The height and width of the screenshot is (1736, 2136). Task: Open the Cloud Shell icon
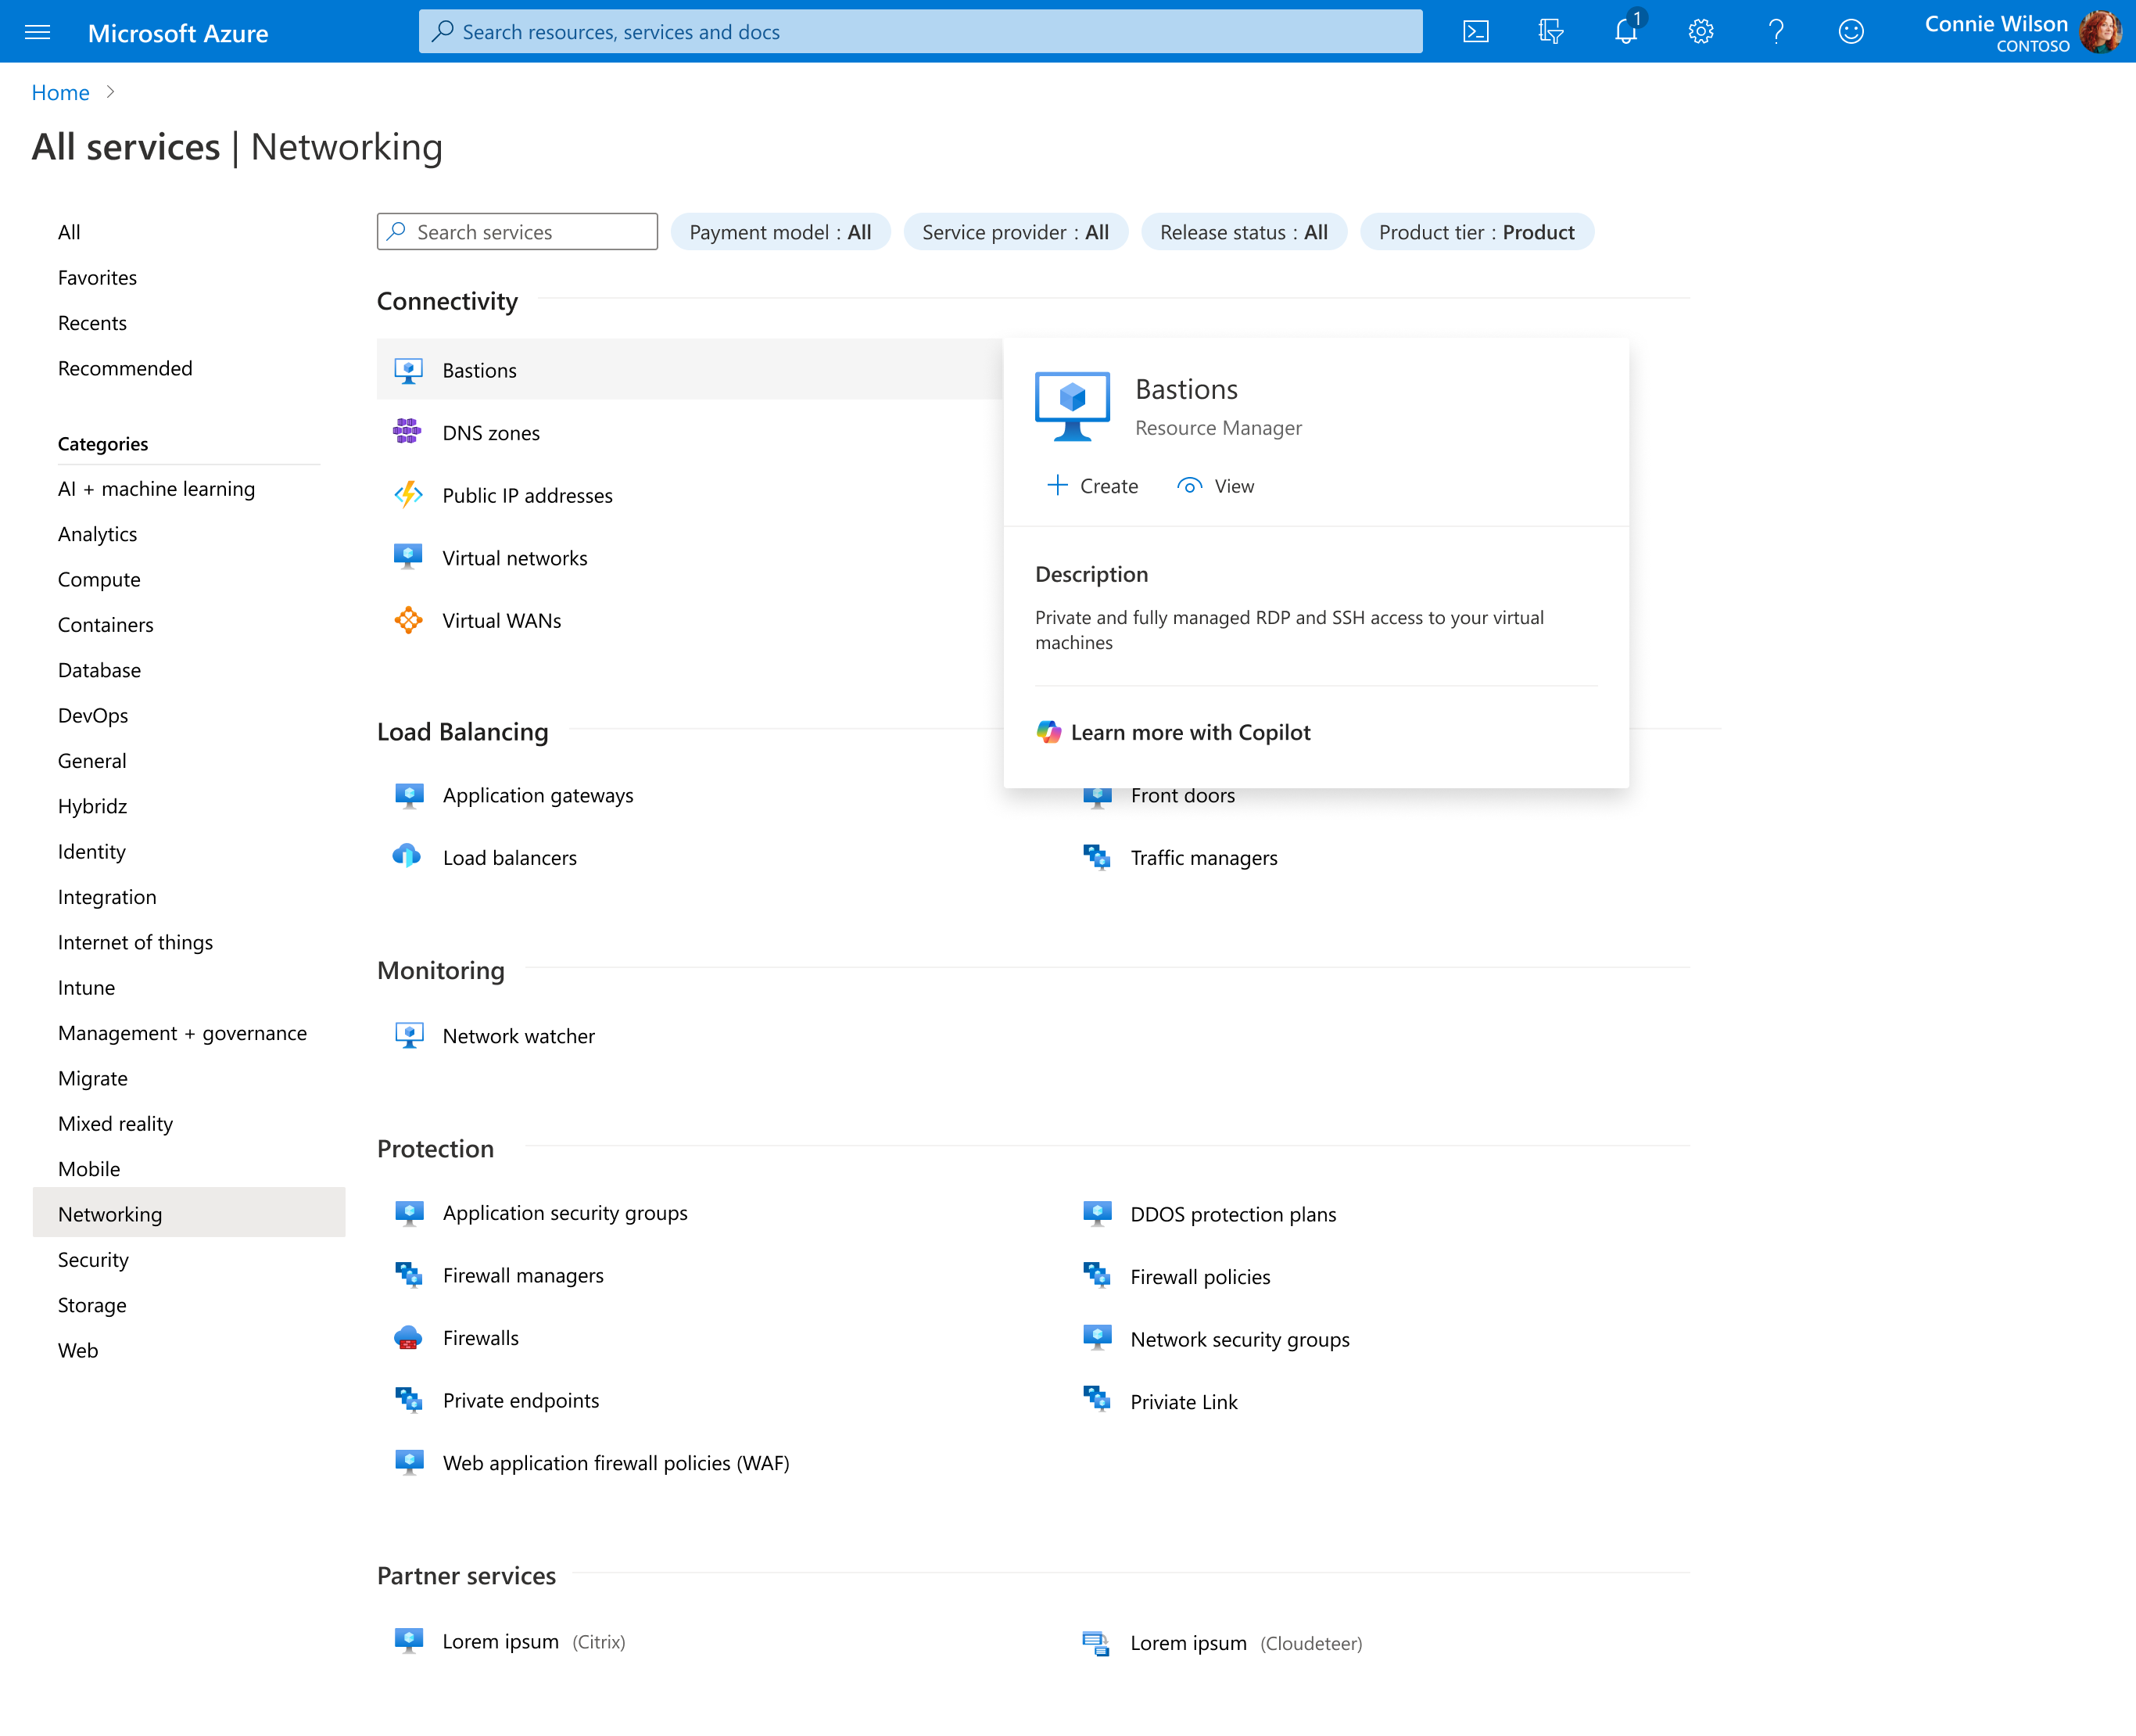tap(1475, 32)
